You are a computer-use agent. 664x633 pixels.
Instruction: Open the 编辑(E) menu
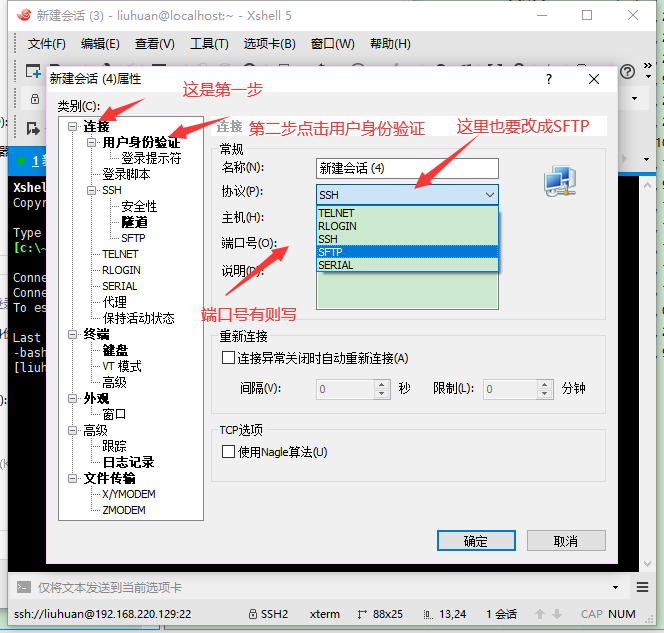(x=100, y=44)
